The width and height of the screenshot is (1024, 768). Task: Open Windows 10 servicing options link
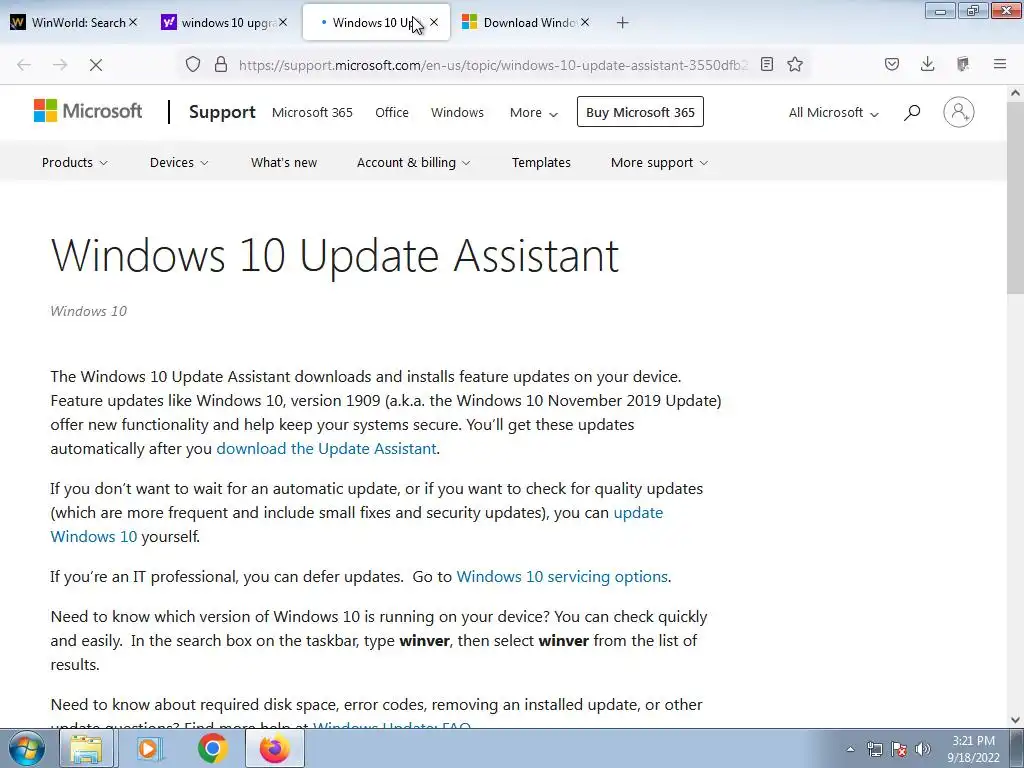tap(562, 577)
